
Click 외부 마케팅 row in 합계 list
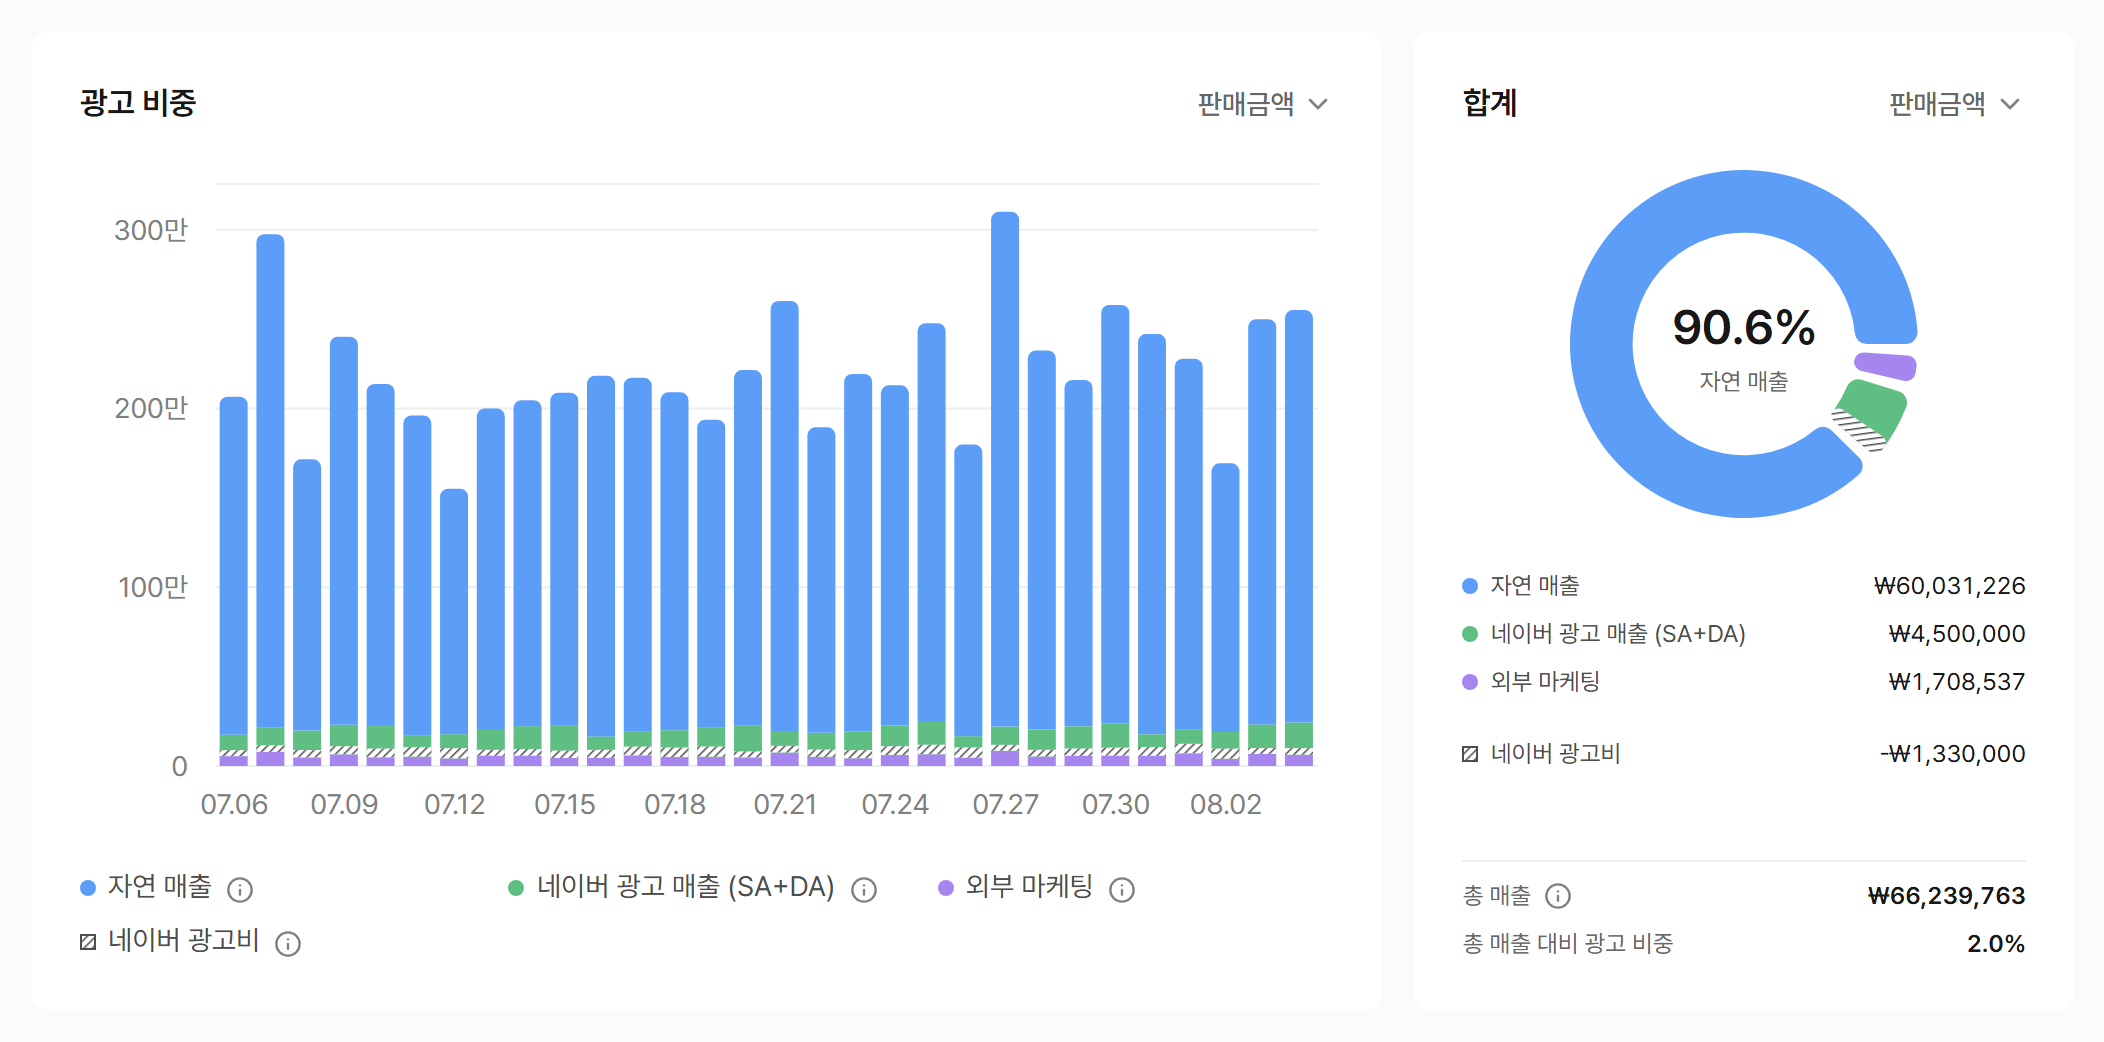pos(1744,682)
